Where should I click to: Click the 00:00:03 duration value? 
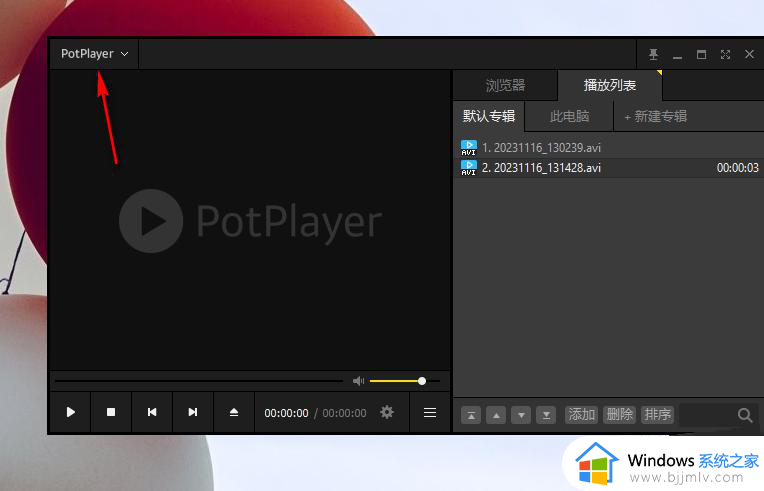[737, 168]
